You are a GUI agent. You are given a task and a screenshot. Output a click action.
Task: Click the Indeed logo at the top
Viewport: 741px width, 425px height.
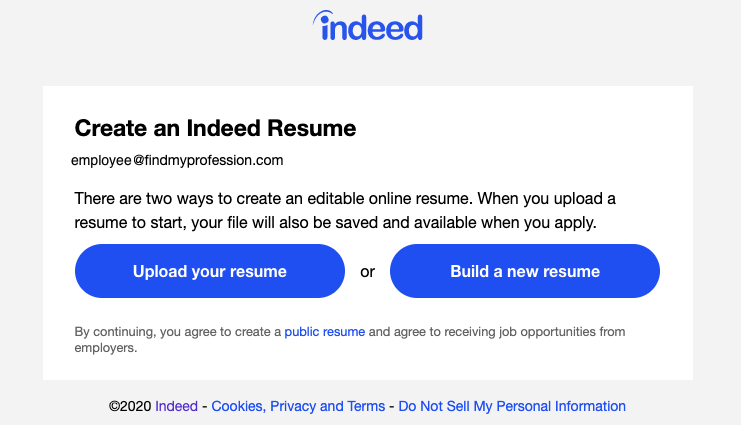(368, 26)
